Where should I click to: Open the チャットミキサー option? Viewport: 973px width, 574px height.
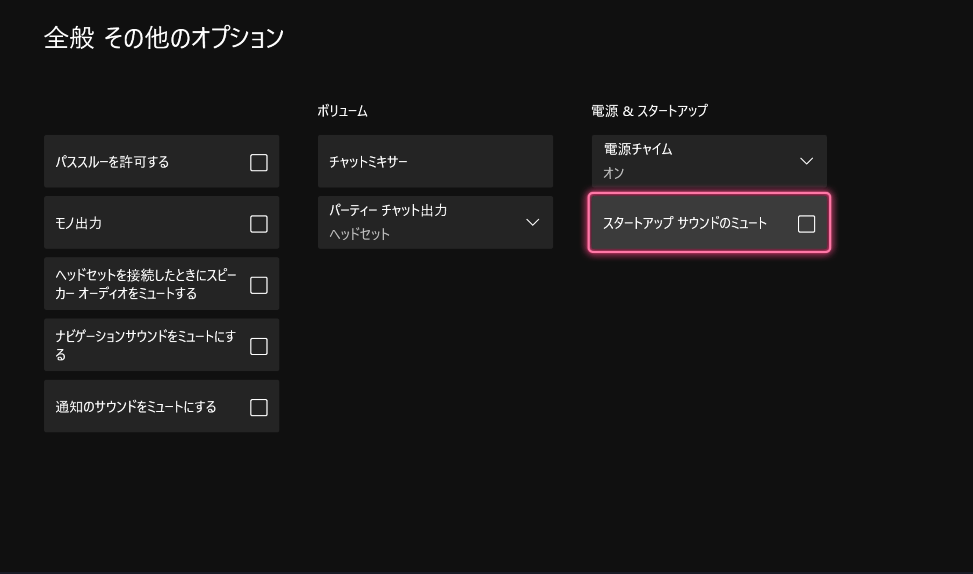pos(435,161)
